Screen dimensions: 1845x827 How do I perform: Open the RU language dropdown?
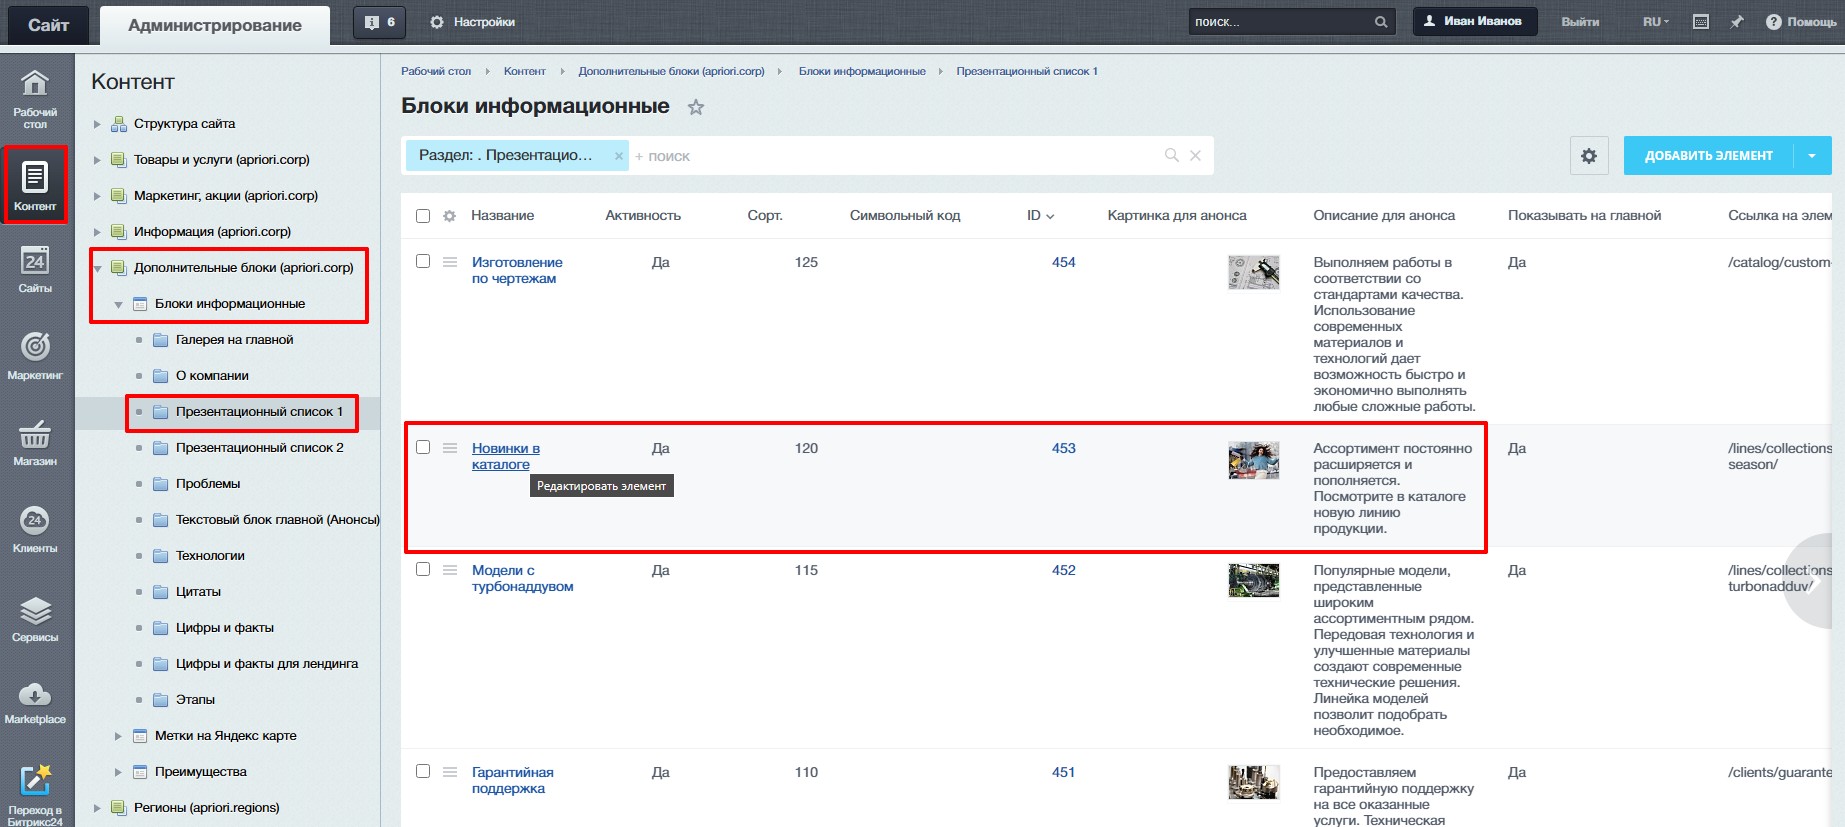[1655, 22]
